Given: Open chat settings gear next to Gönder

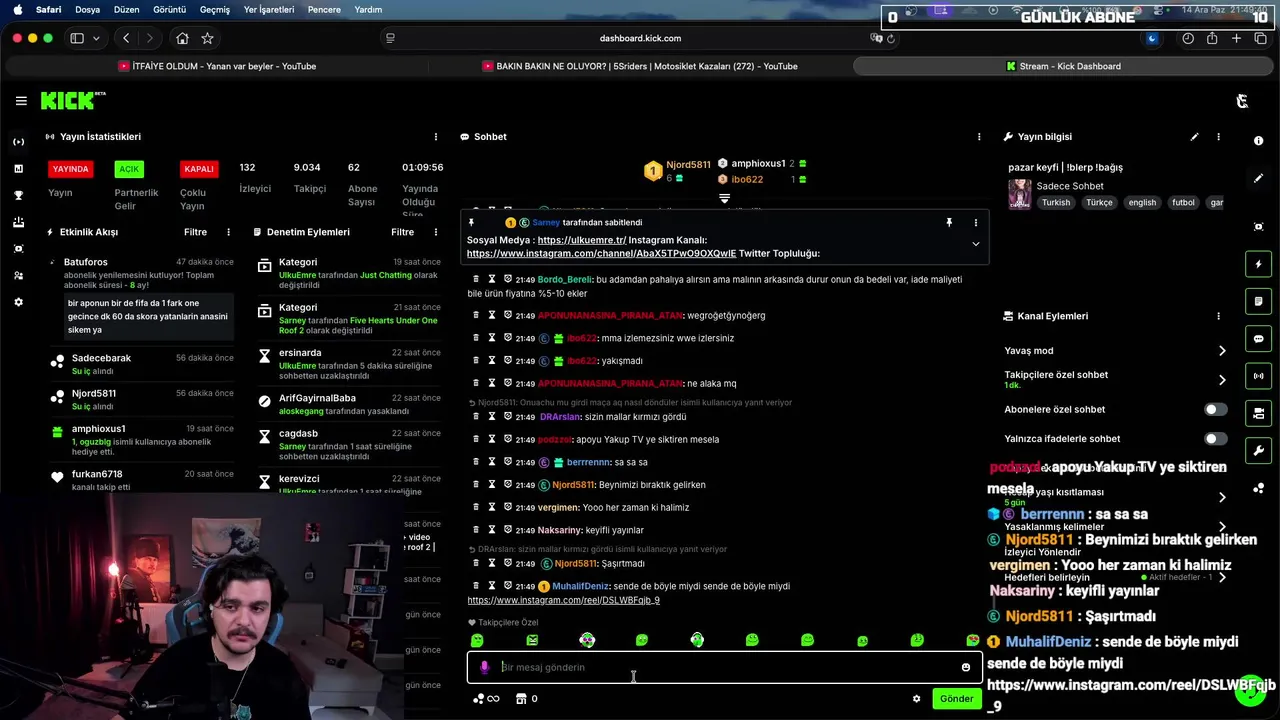Looking at the screenshot, I should [x=916, y=699].
